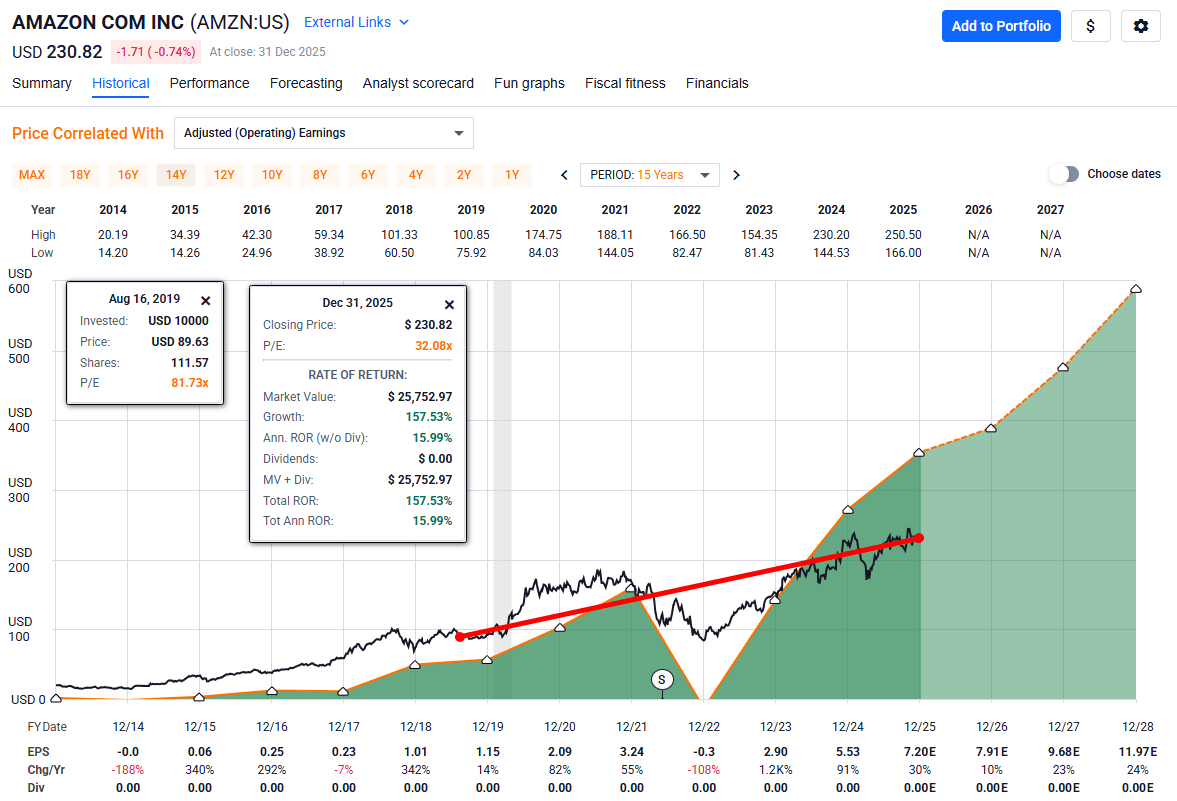Click the S split marker on the chart
Viewport: 1177px width, 801px height.
coord(661,679)
